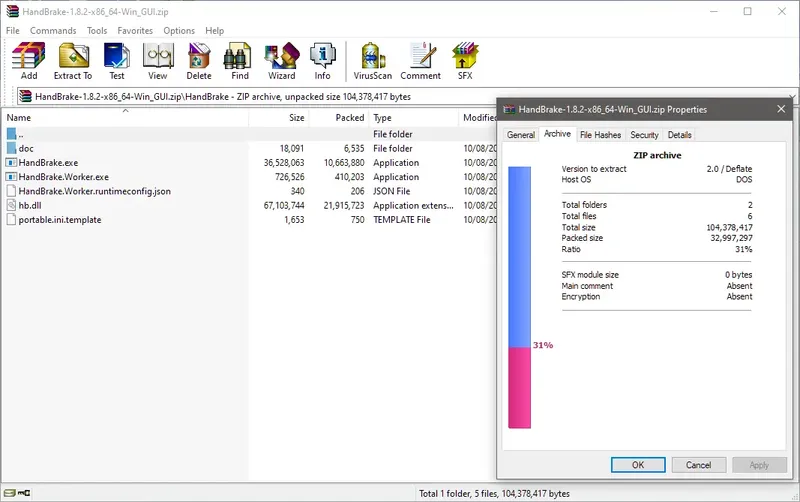
Task: Click the Add toolbar icon
Action: click(29, 56)
